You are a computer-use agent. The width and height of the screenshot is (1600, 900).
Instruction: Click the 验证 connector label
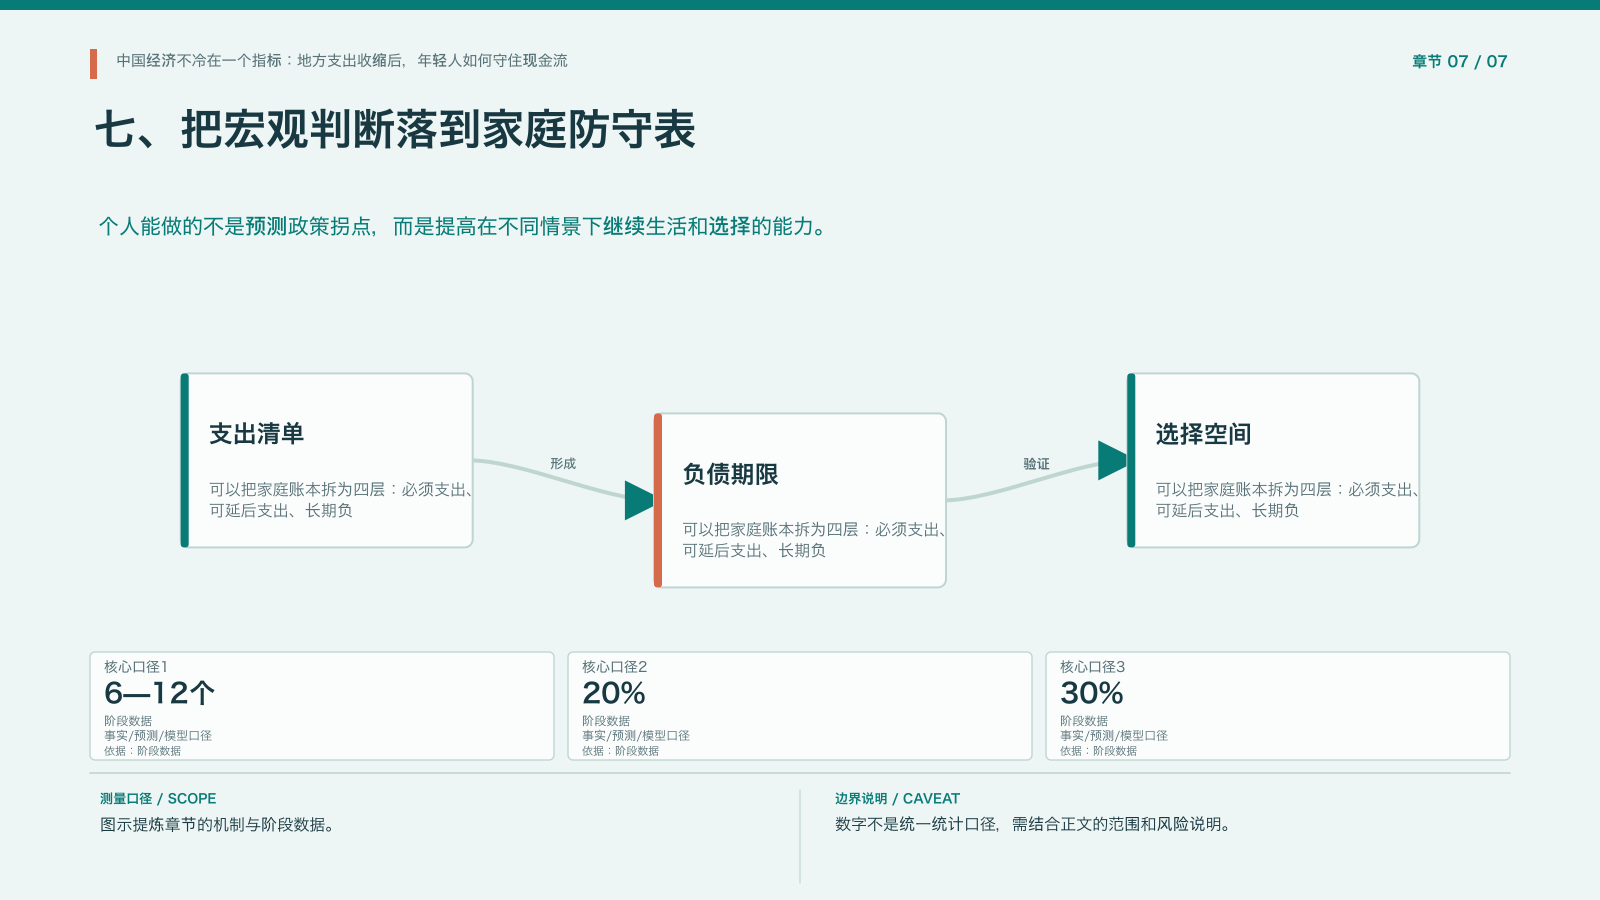(x=1036, y=463)
